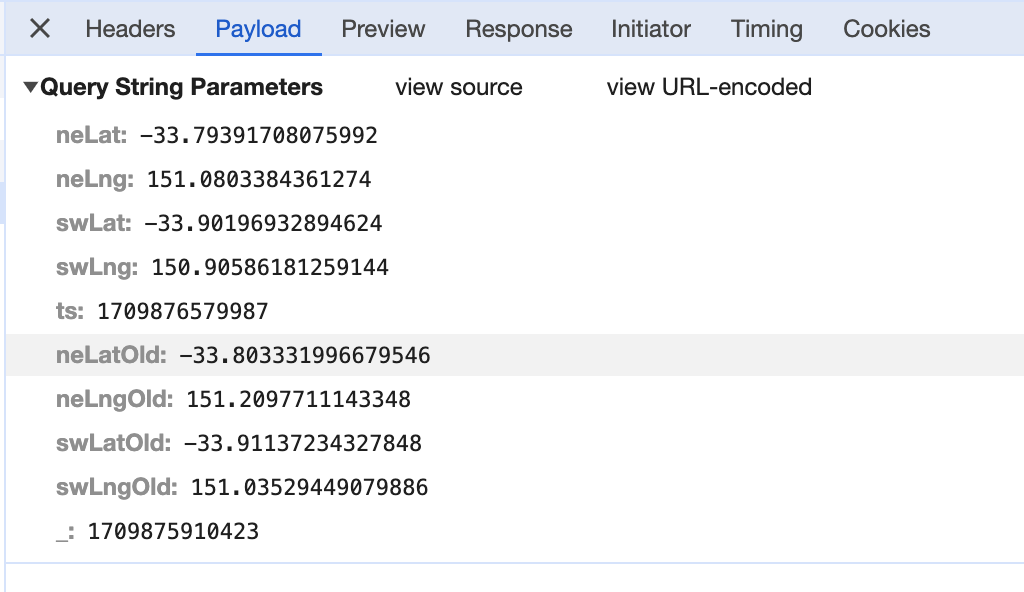This screenshot has height=592, width=1024.
Task: Click the swLngOld parameter value
Action: 309,488
